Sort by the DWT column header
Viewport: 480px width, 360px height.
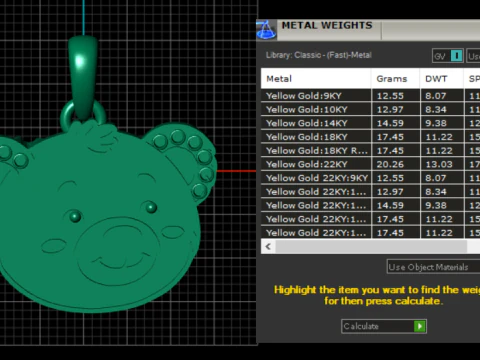click(x=442, y=79)
